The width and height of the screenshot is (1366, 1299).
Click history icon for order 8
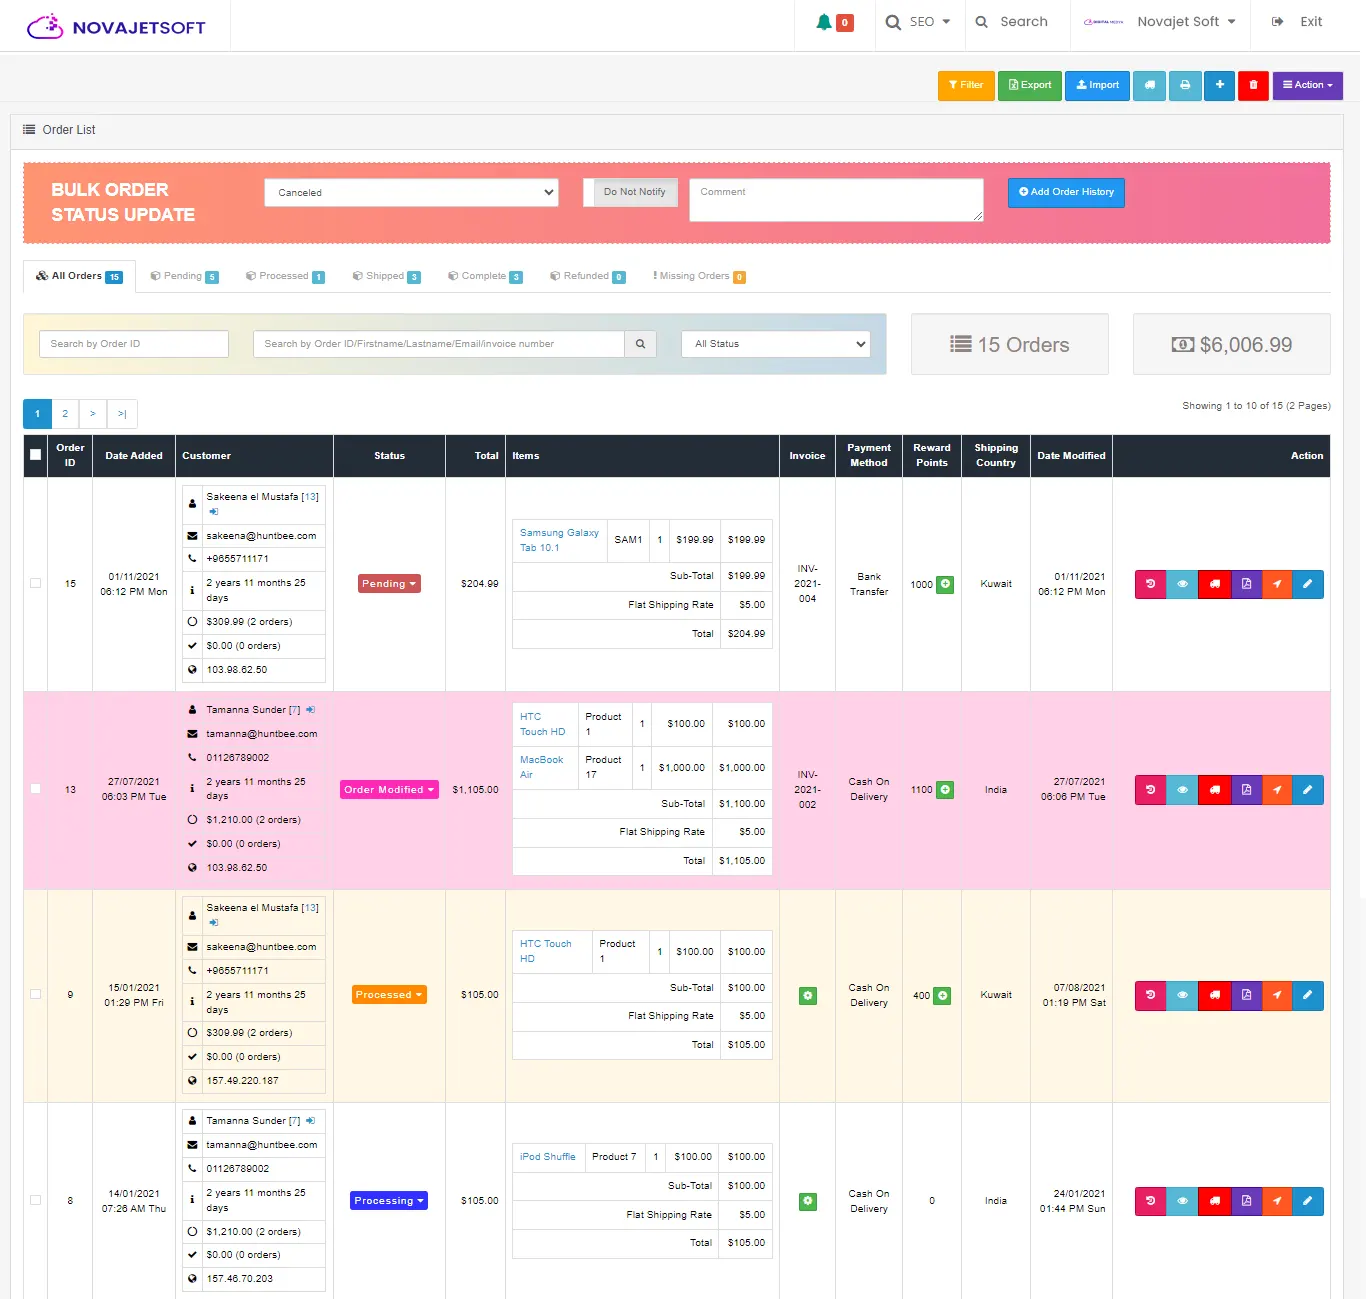tap(1150, 1201)
